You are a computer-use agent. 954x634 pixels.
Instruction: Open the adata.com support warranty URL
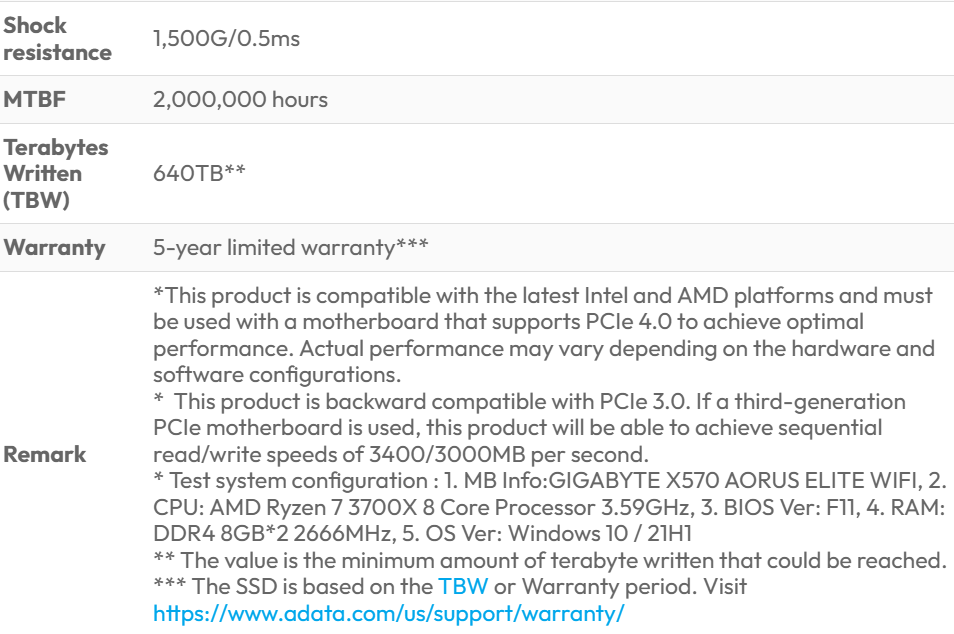[x=389, y=612]
